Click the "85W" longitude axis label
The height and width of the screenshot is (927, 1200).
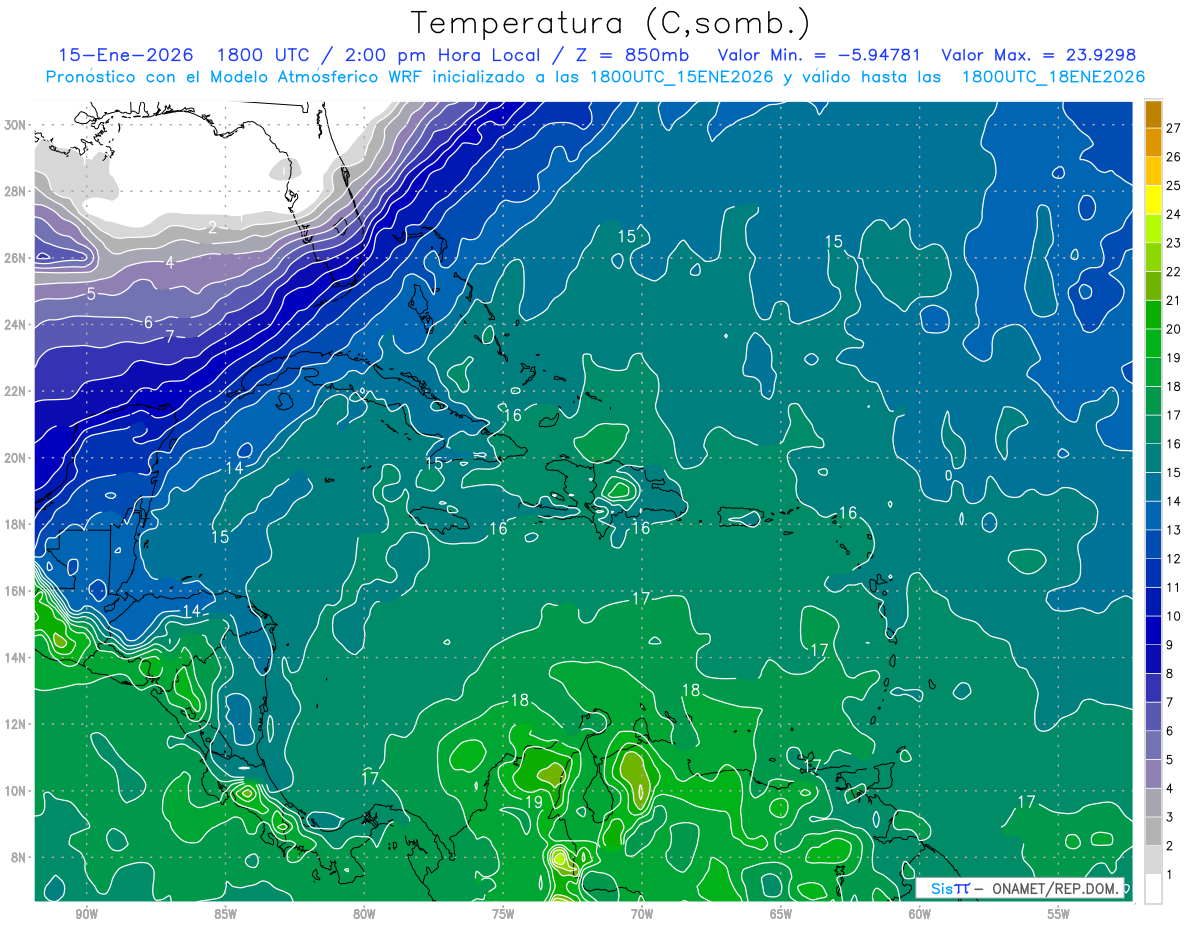click(225, 914)
